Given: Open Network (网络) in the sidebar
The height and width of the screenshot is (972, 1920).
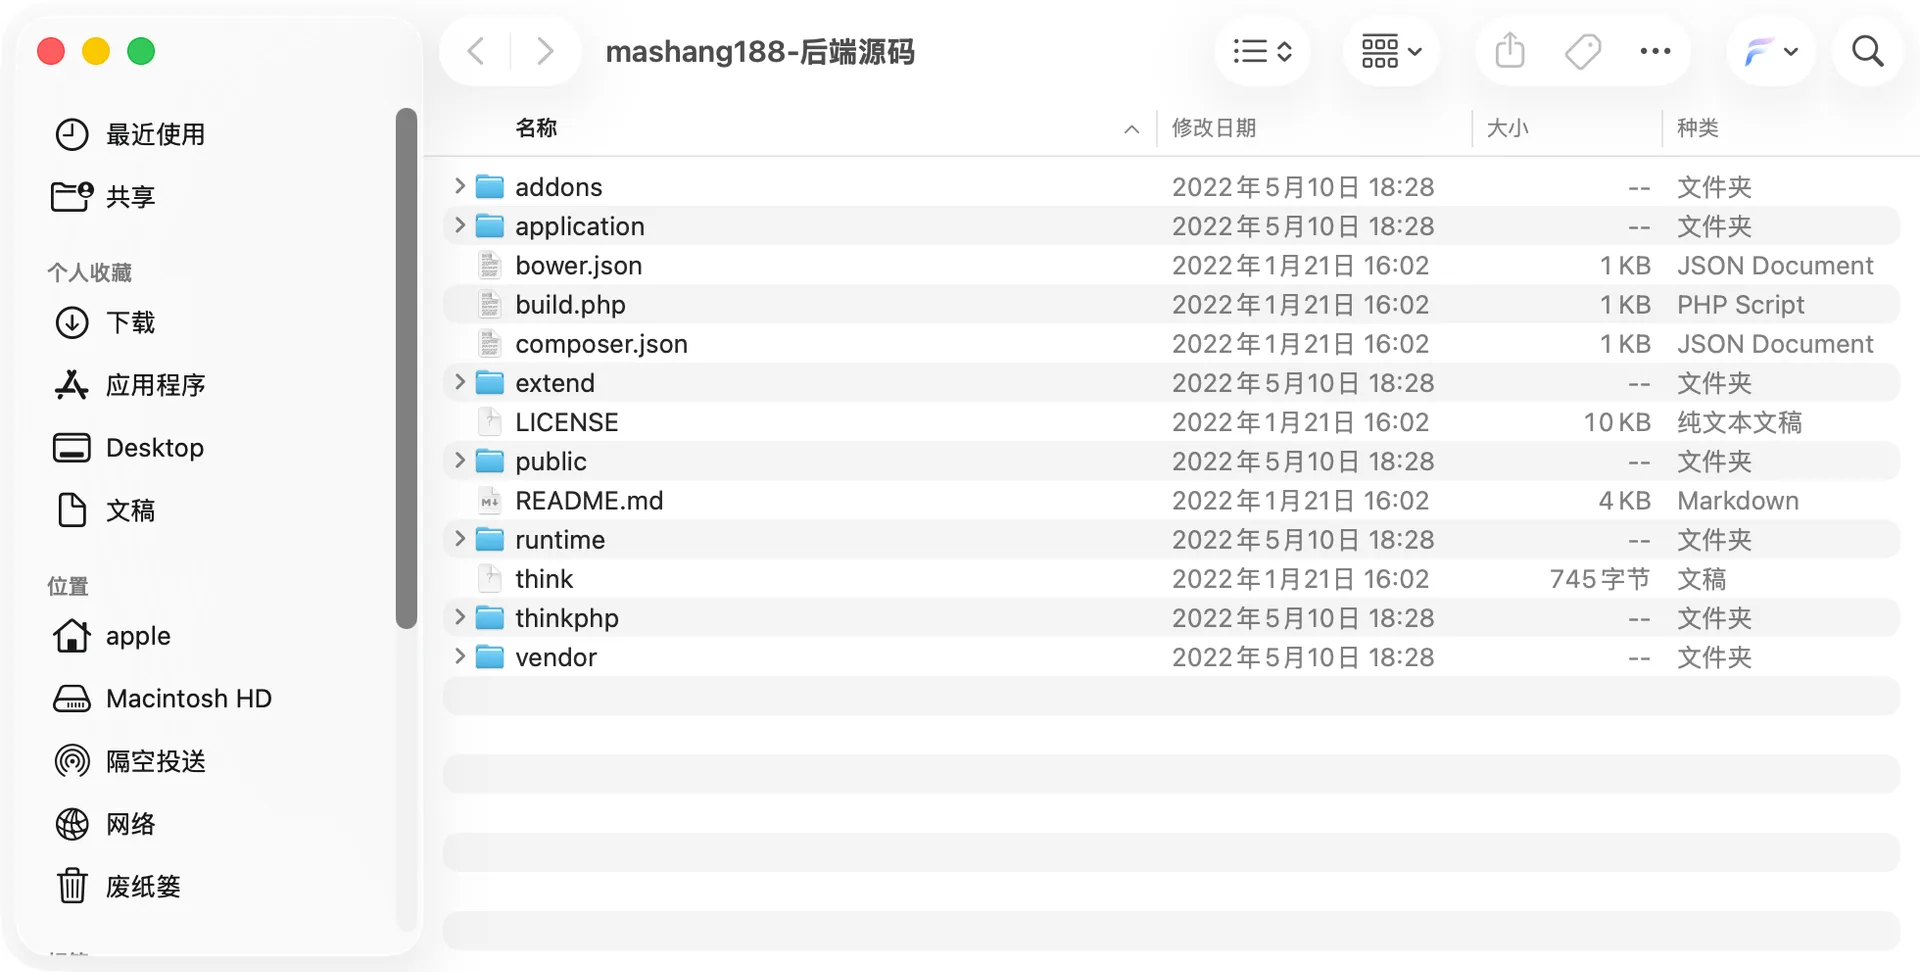Looking at the screenshot, I should click(x=104, y=824).
